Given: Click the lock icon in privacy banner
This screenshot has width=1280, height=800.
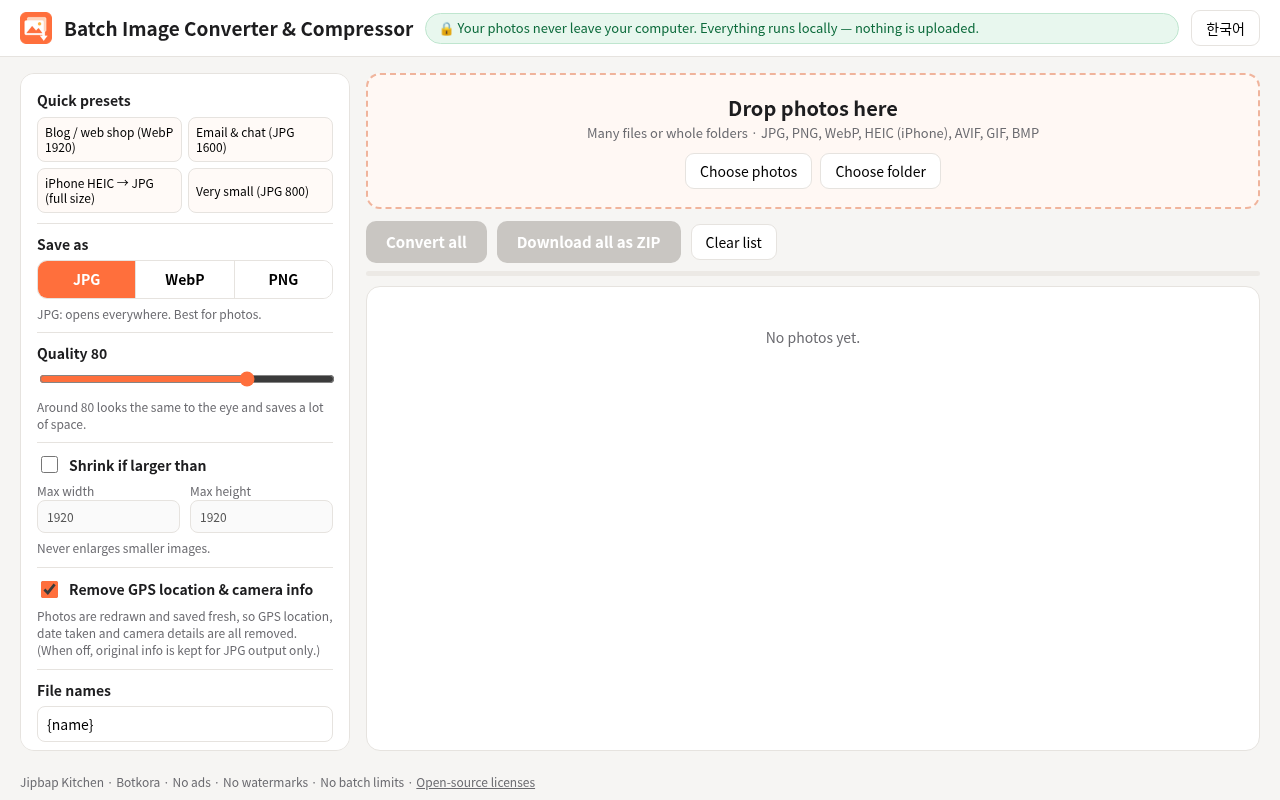Looking at the screenshot, I should point(446,29).
